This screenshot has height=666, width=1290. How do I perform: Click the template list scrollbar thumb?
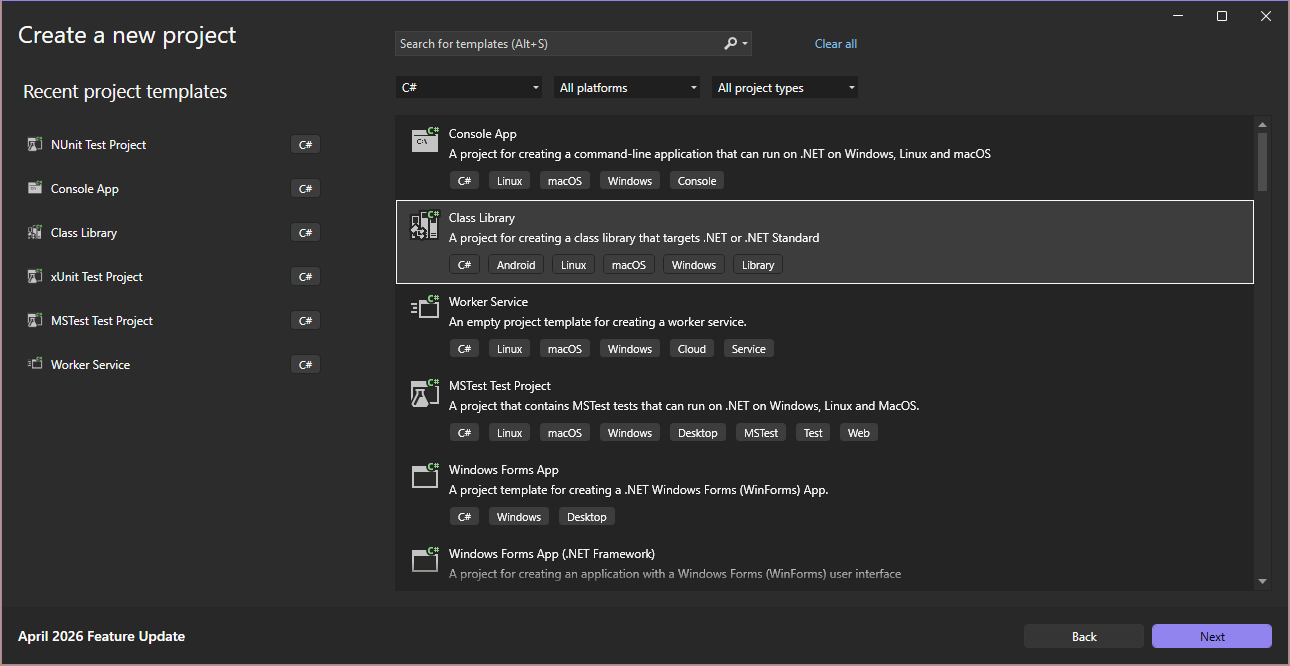[1262, 162]
